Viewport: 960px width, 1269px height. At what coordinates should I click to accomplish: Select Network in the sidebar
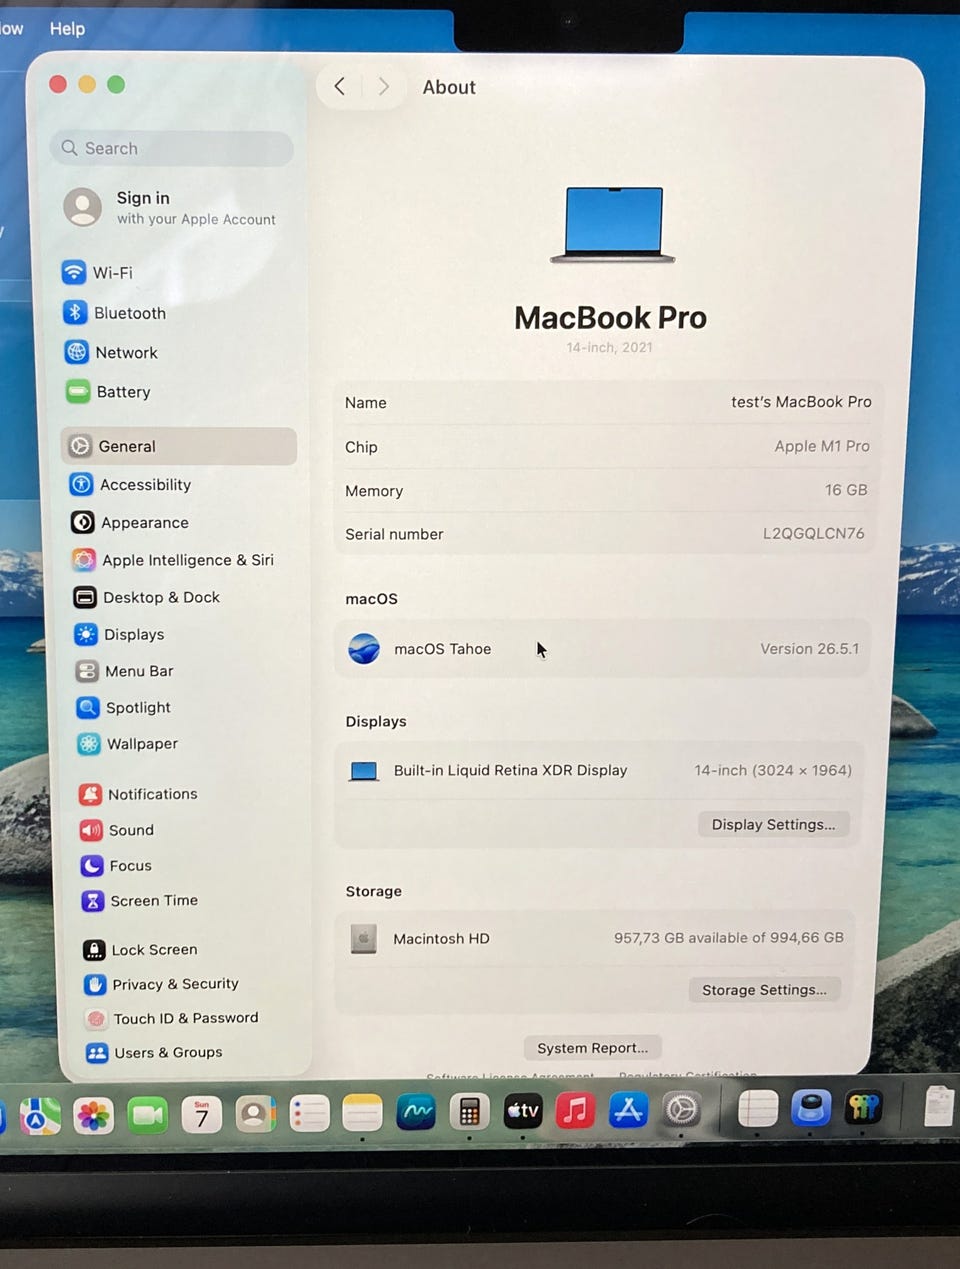[112, 352]
